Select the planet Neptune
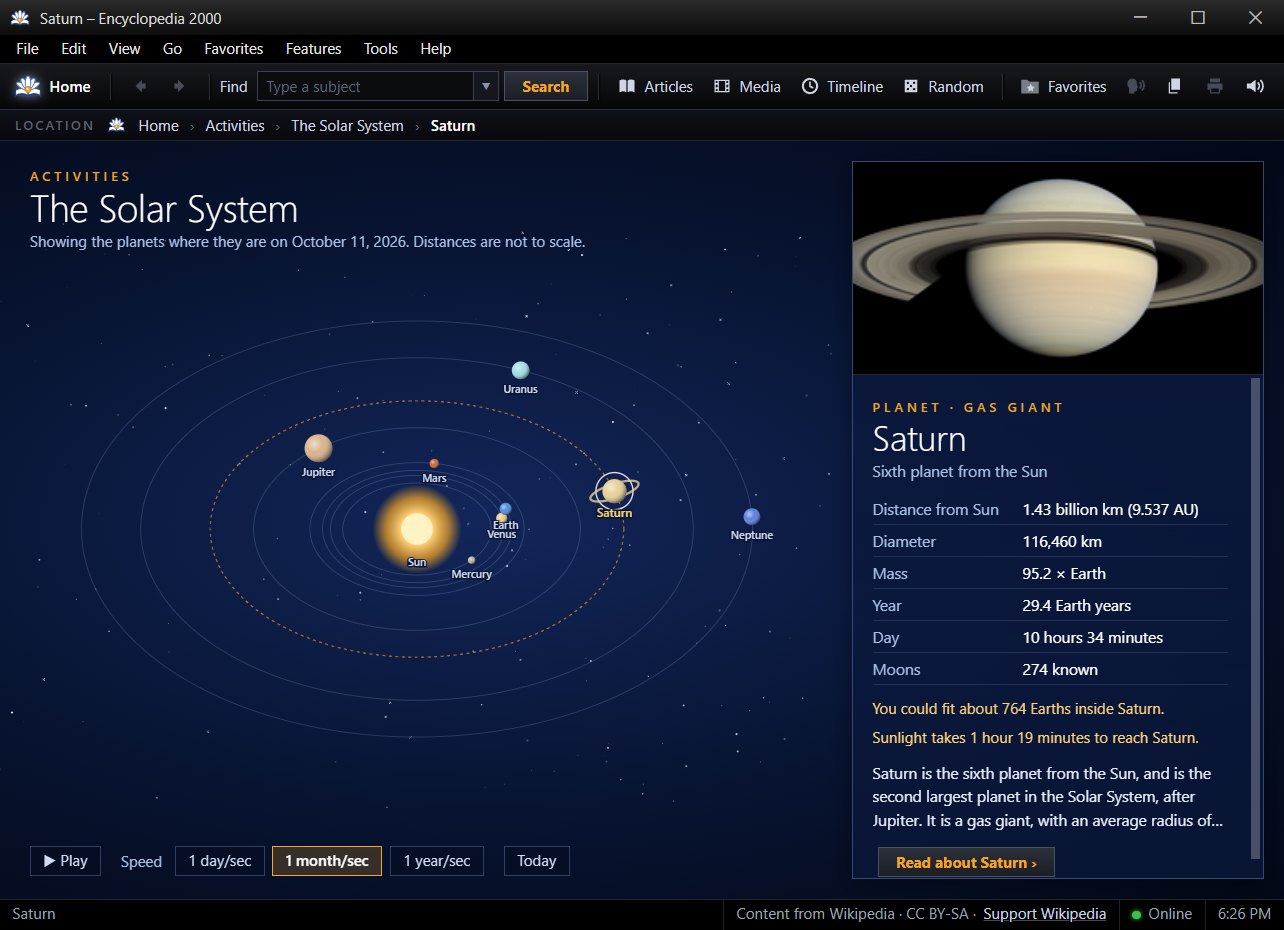Screen dimensions: 1284x930 click(752, 516)
